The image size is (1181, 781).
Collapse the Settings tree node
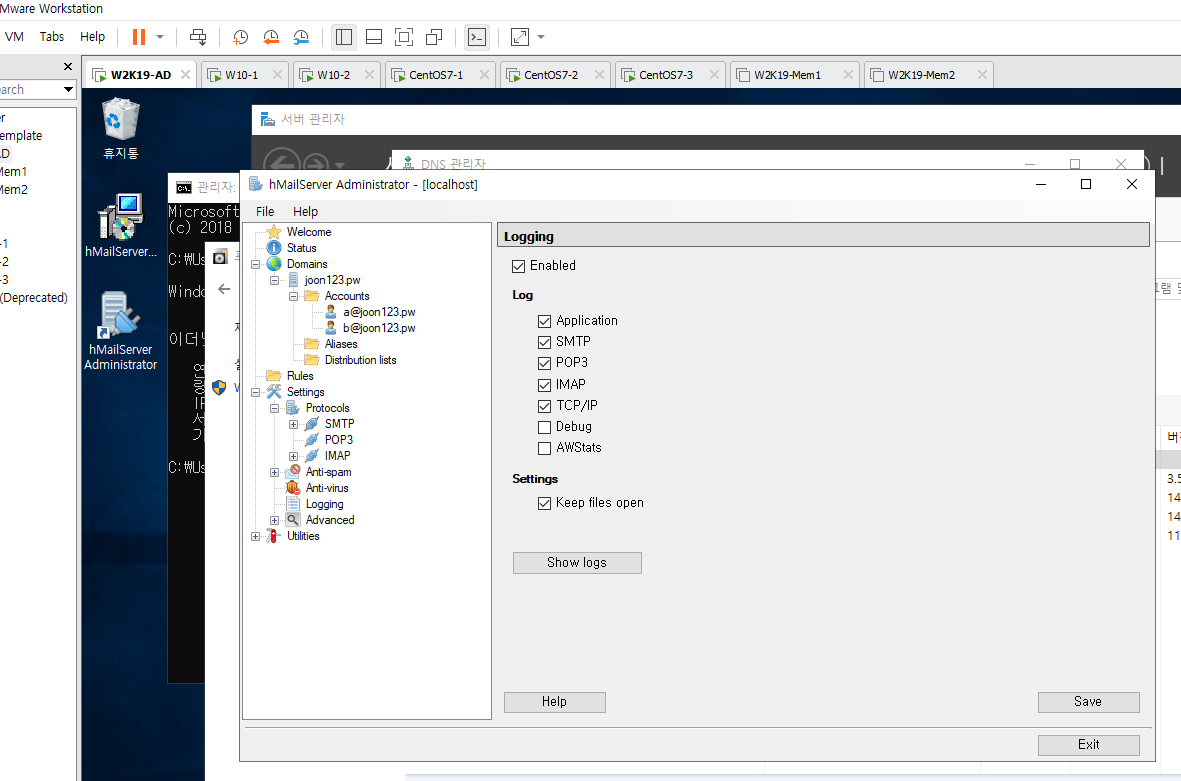click(x=255, y=392)
